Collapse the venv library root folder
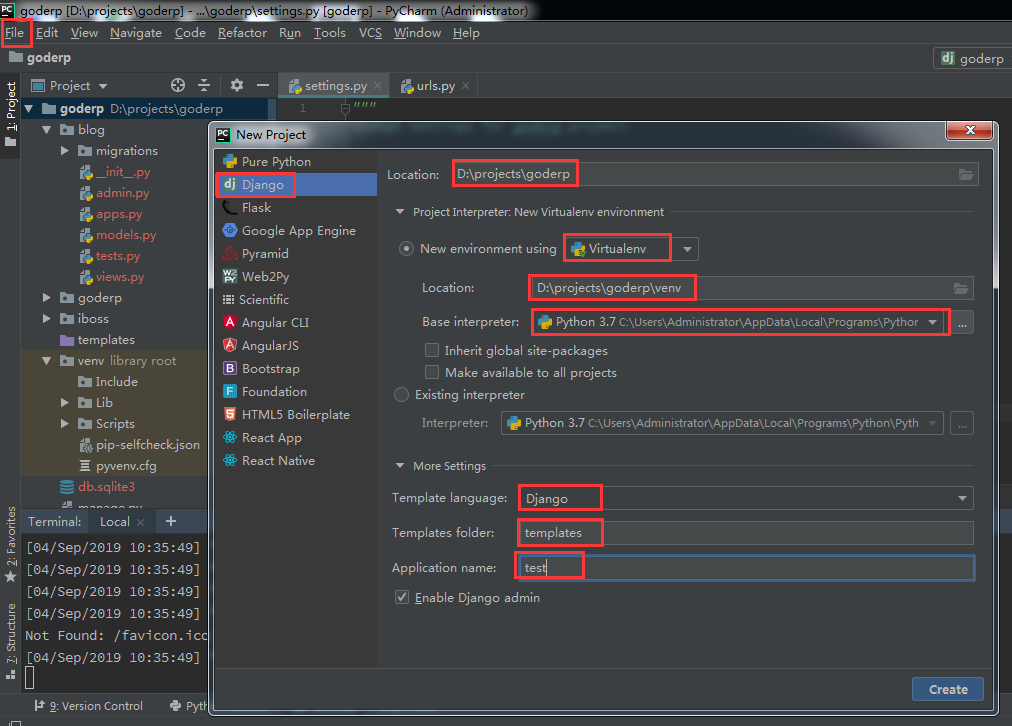The height and width of the screenshot is (726, 1012). point(46,361)
